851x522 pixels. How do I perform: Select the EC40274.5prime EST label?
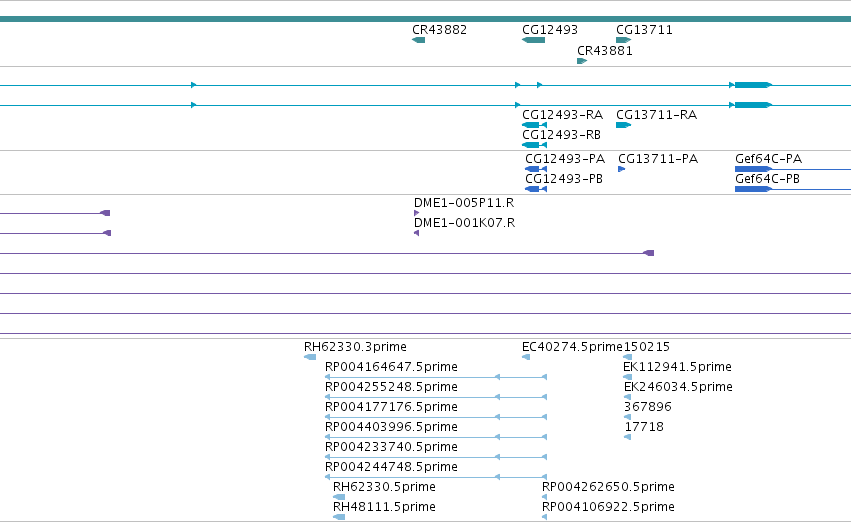pos(572,347)
